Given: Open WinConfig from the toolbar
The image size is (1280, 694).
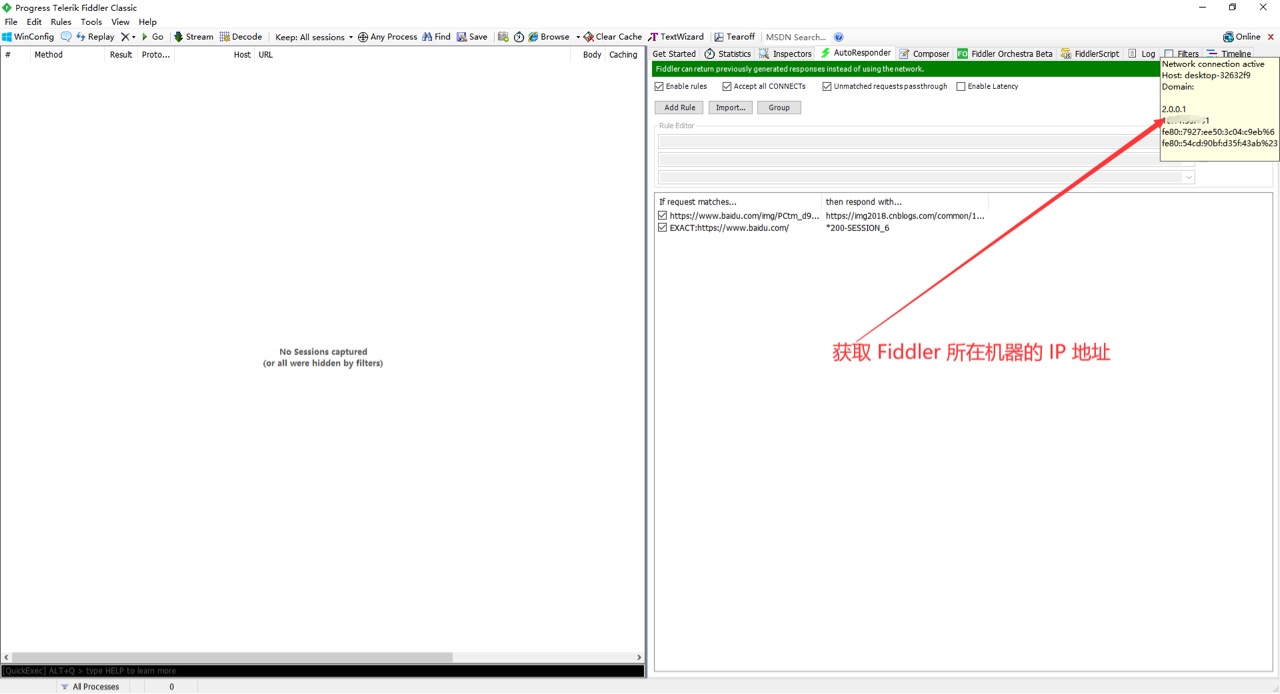Looking at the screenshot, I should (x=28, y=37).
